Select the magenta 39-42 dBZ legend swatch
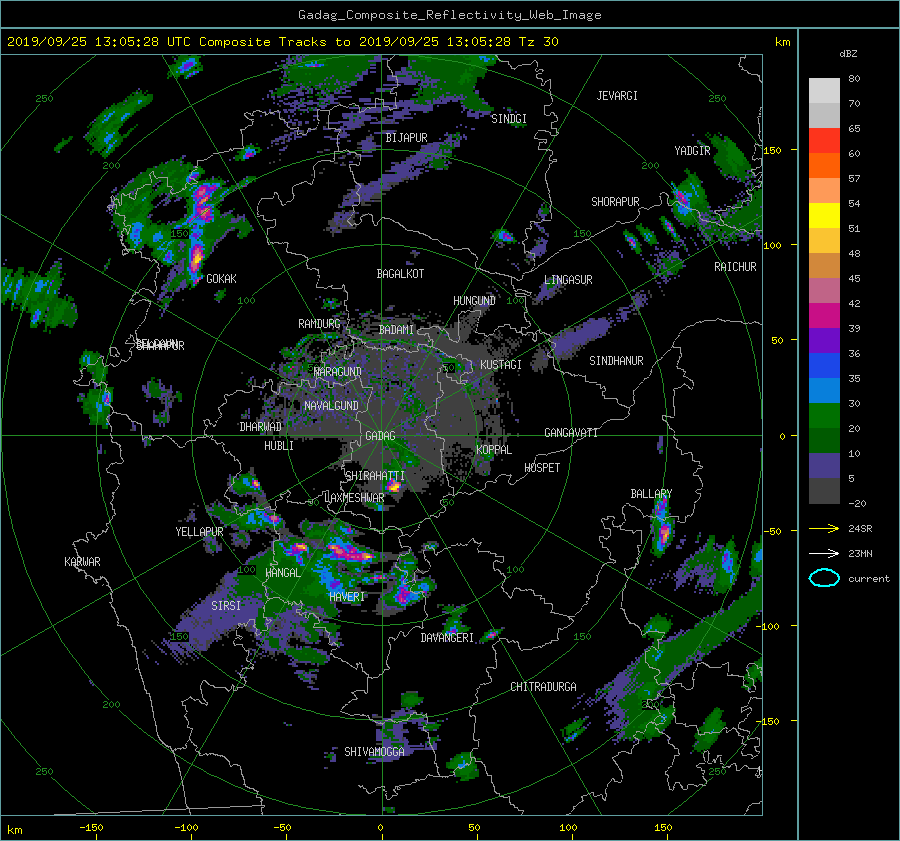 coord(824,315)
